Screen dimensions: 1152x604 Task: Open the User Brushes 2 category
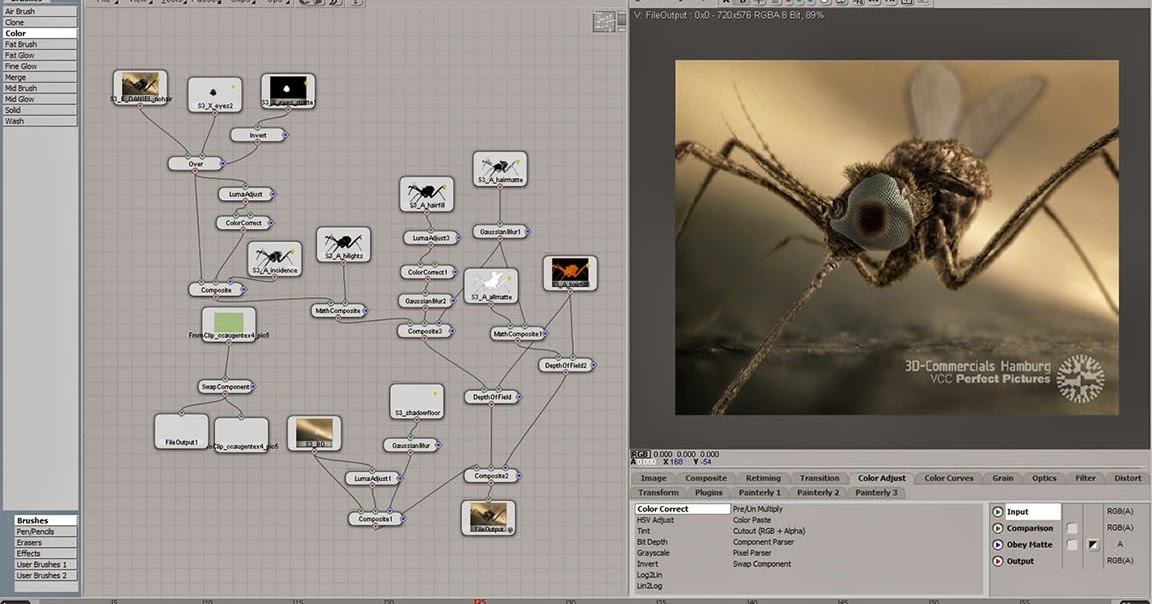click(x=46, y=575)
